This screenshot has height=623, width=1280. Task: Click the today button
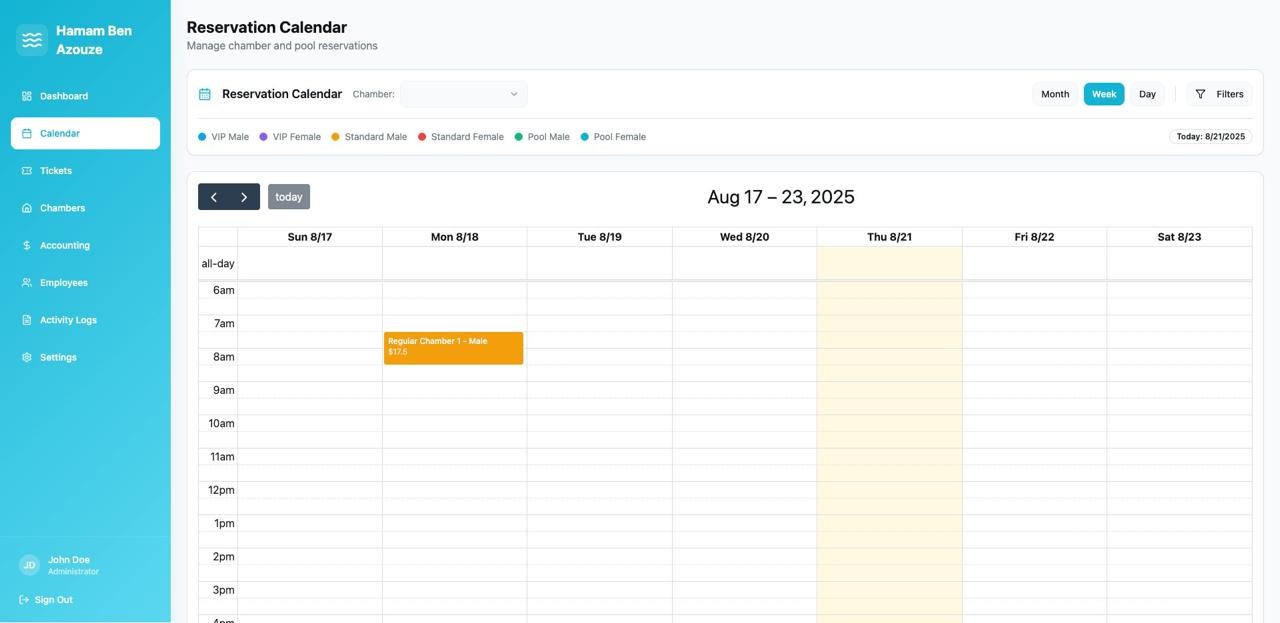[289, 197]
